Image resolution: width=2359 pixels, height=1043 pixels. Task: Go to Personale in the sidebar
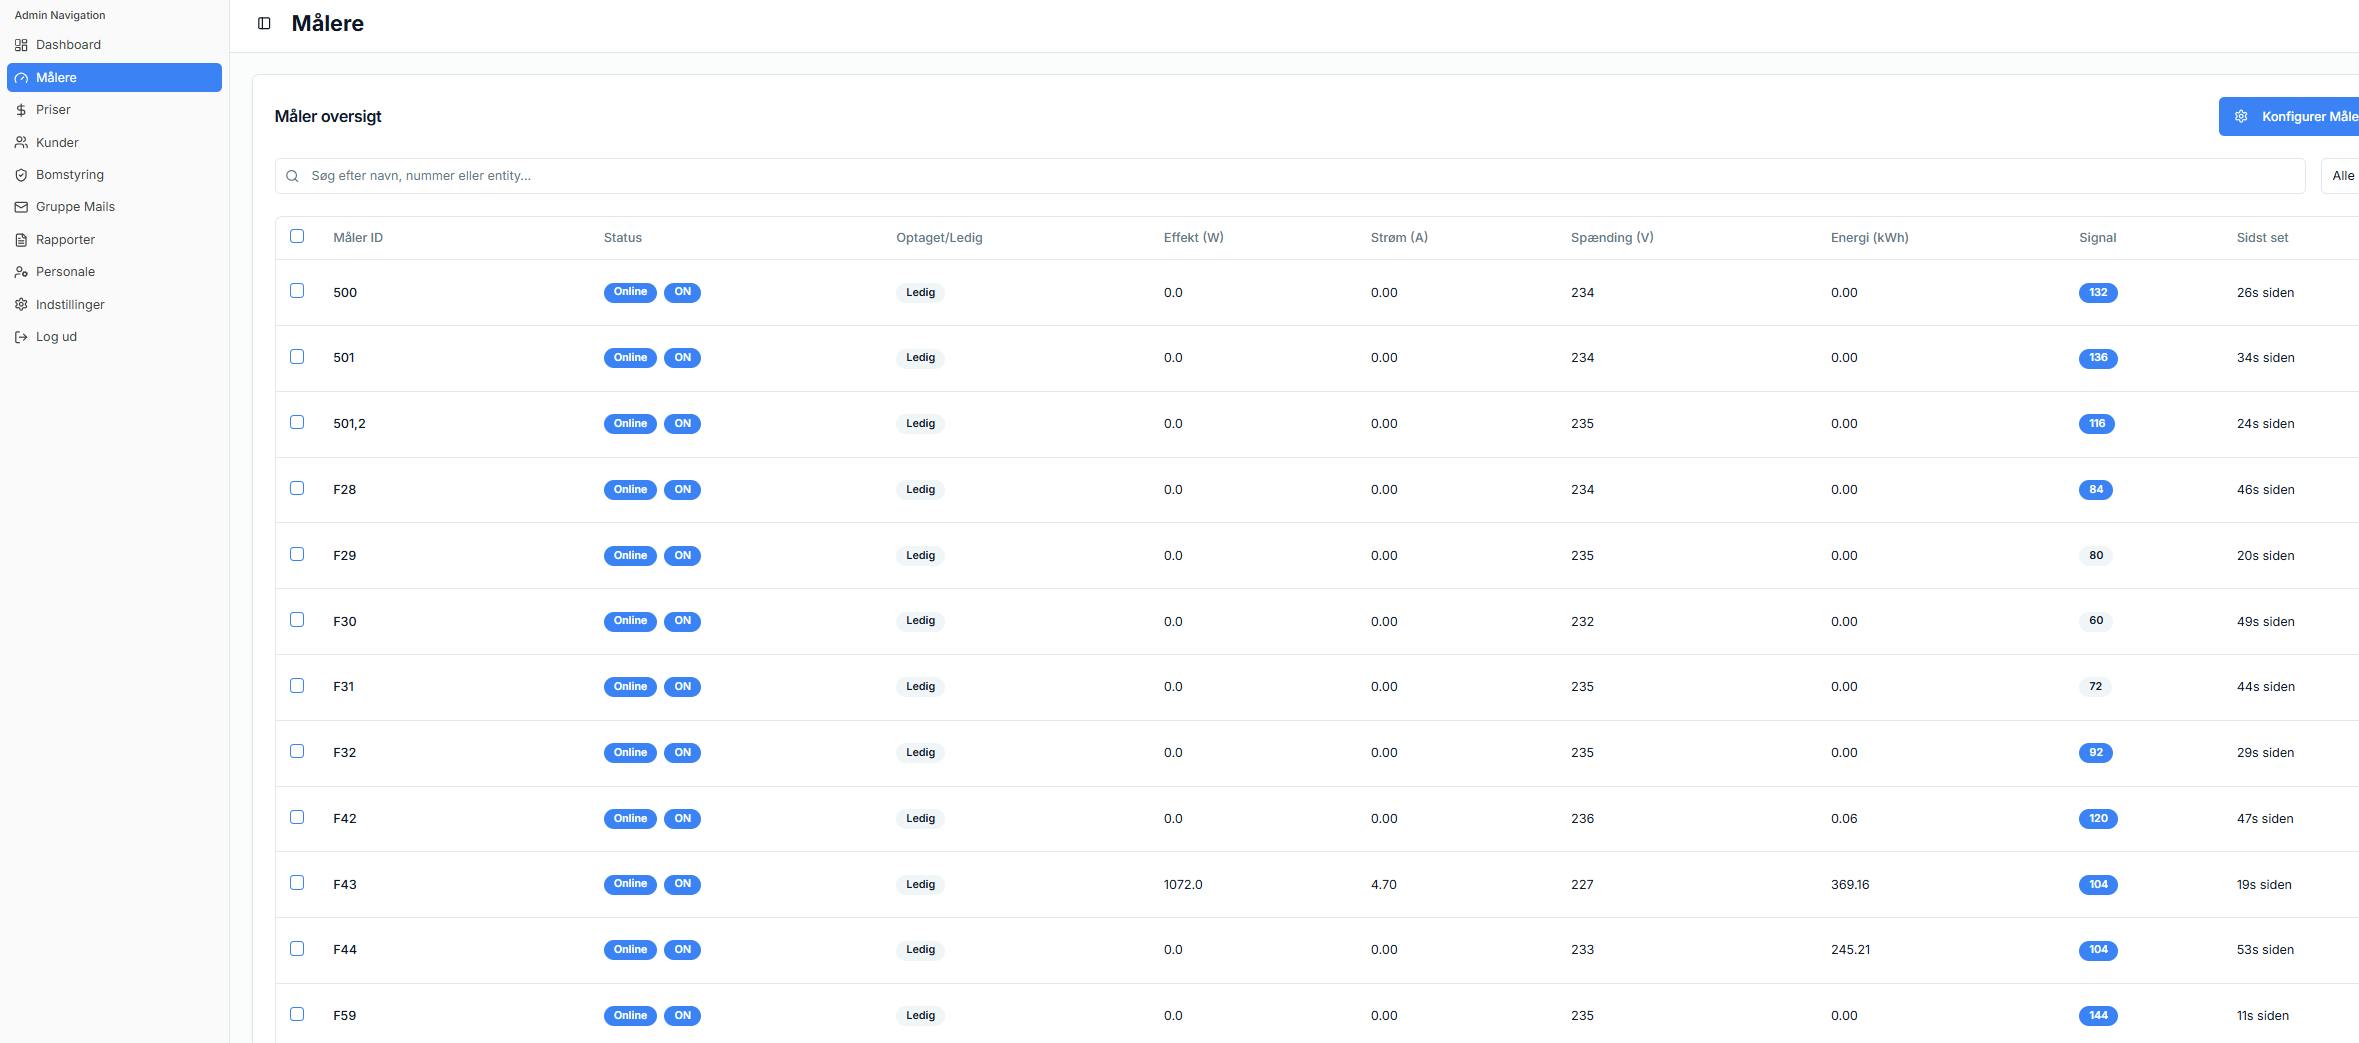pyautogui.click(x=65, y=272)
